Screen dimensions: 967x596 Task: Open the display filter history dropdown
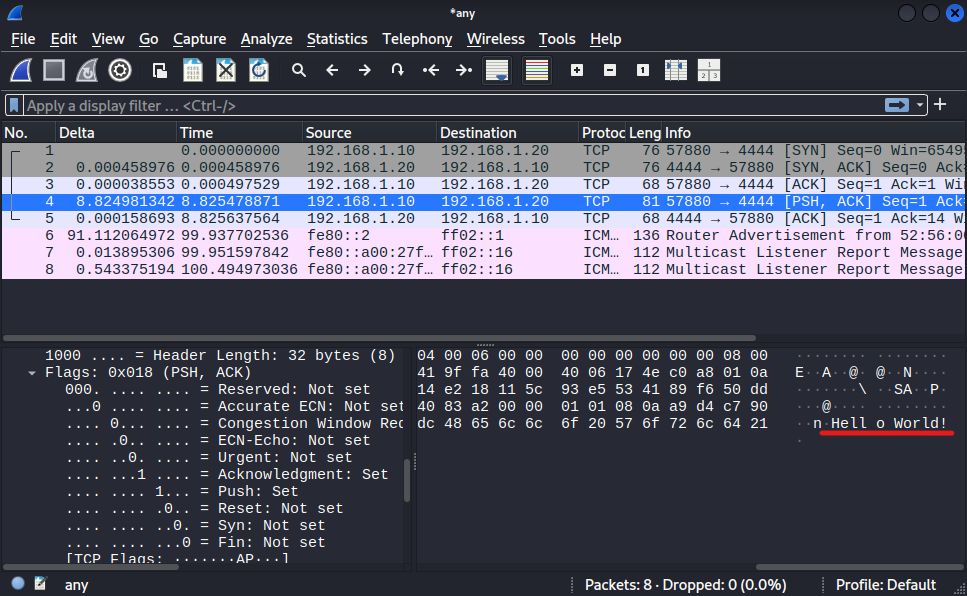click(920, 105)
